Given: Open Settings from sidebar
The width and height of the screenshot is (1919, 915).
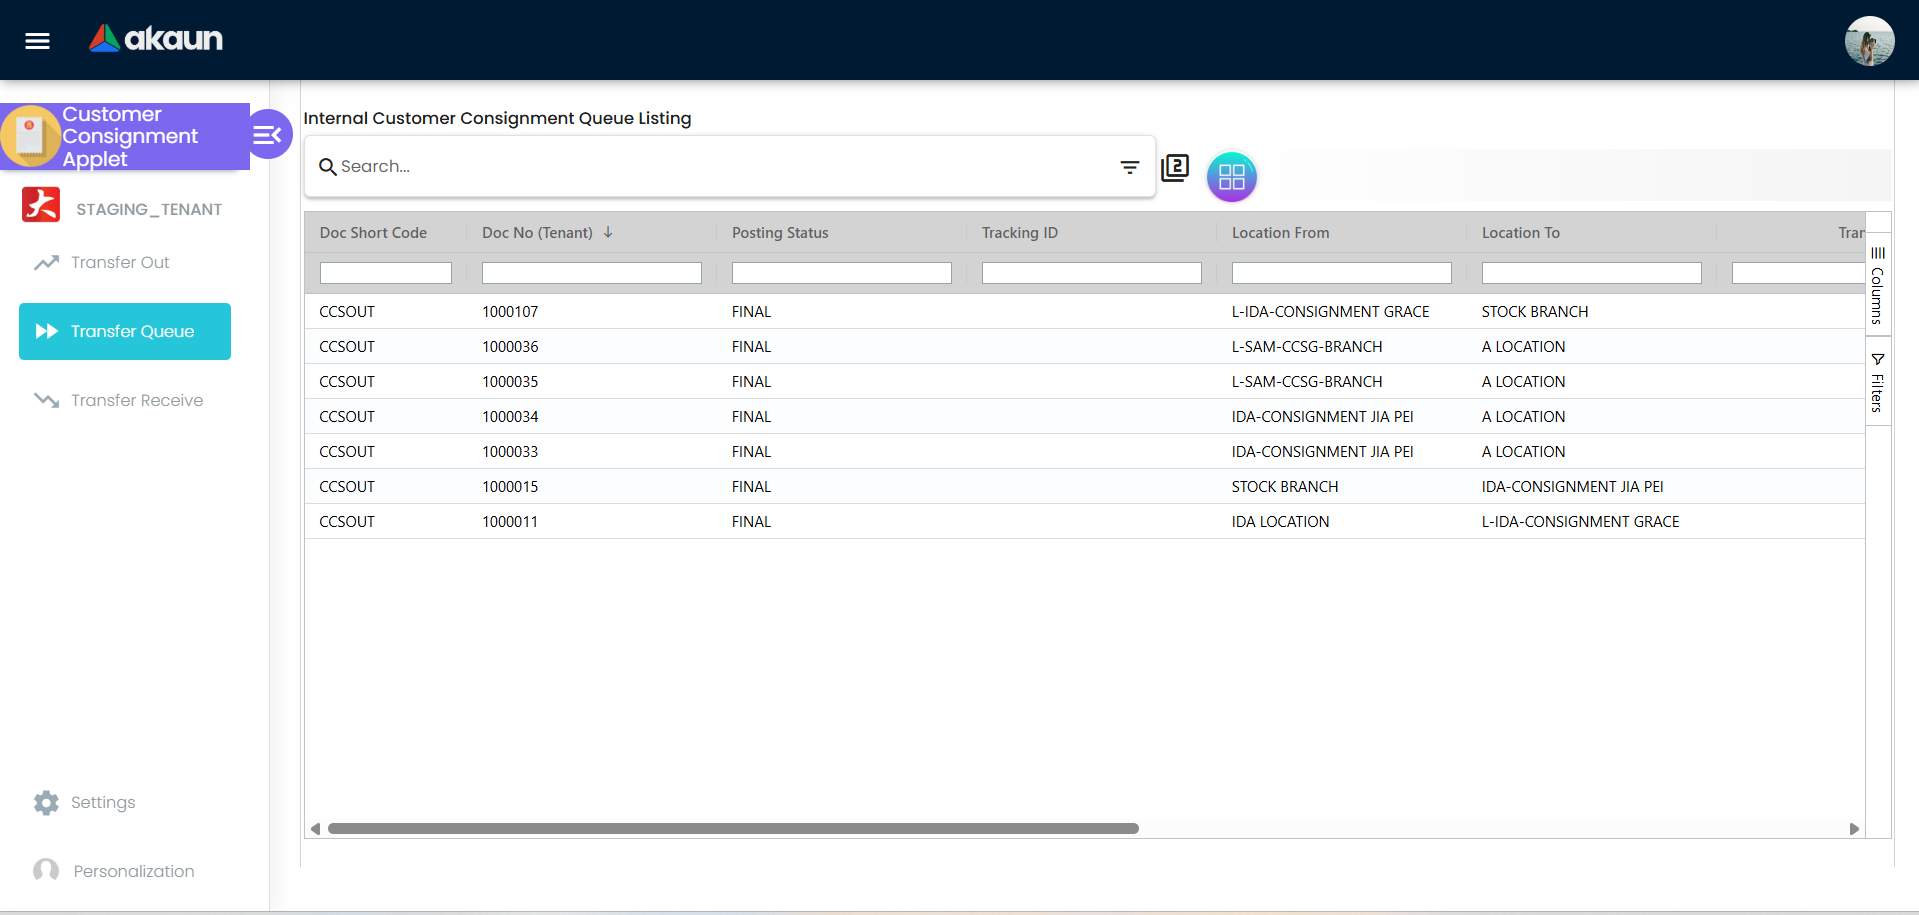Looking at the screenshot, I should (x=102, y=803).
